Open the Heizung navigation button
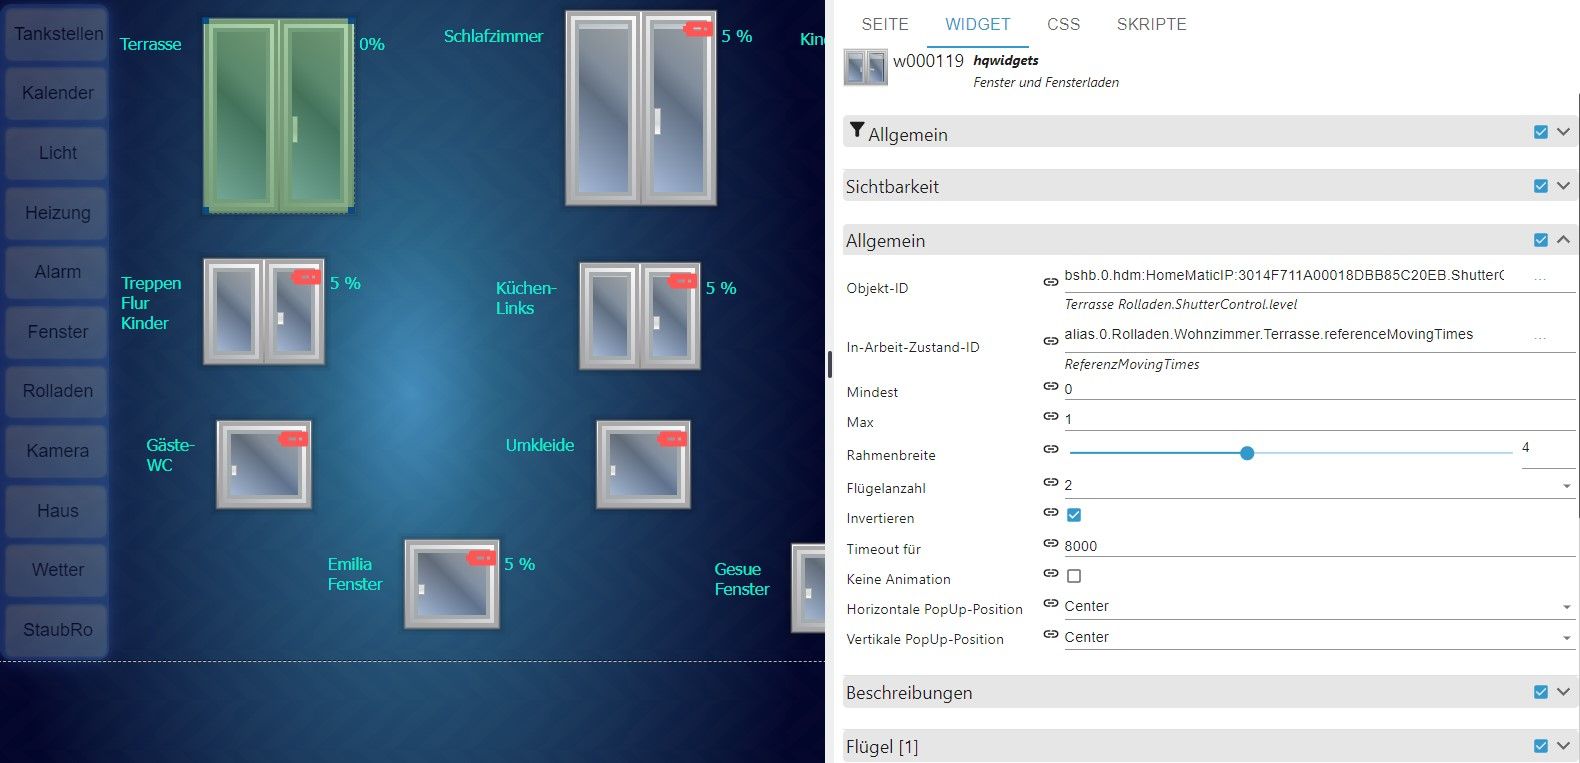This screenshot has height=763, width=1580. 57,213
